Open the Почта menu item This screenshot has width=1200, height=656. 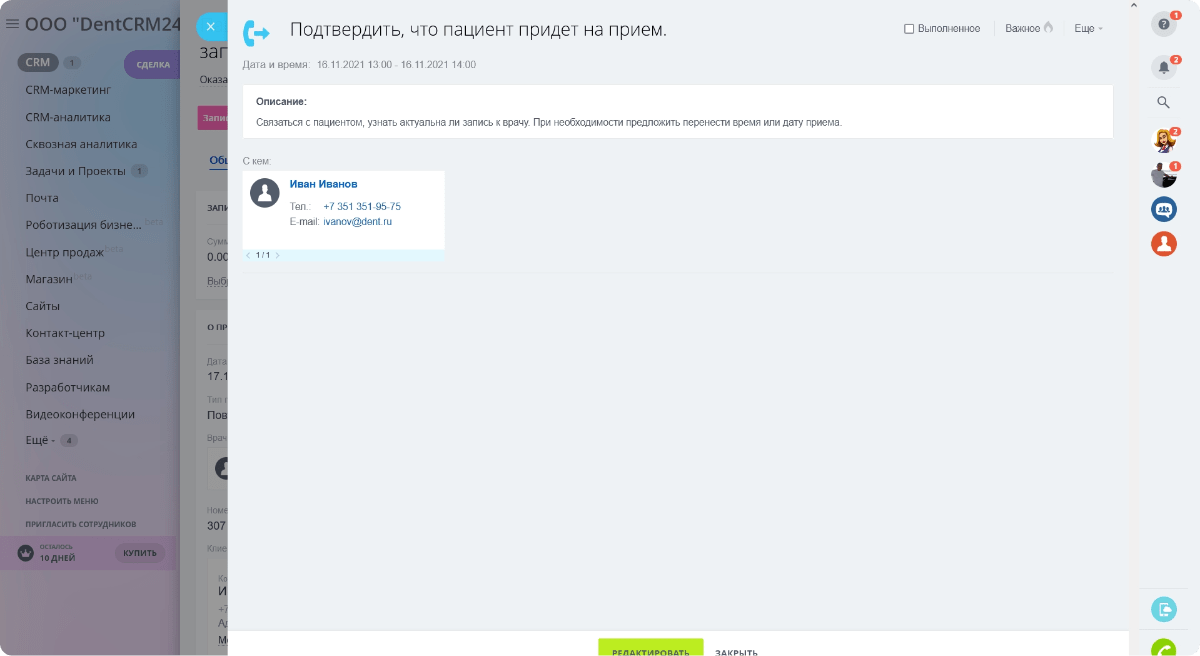point(42,198)
